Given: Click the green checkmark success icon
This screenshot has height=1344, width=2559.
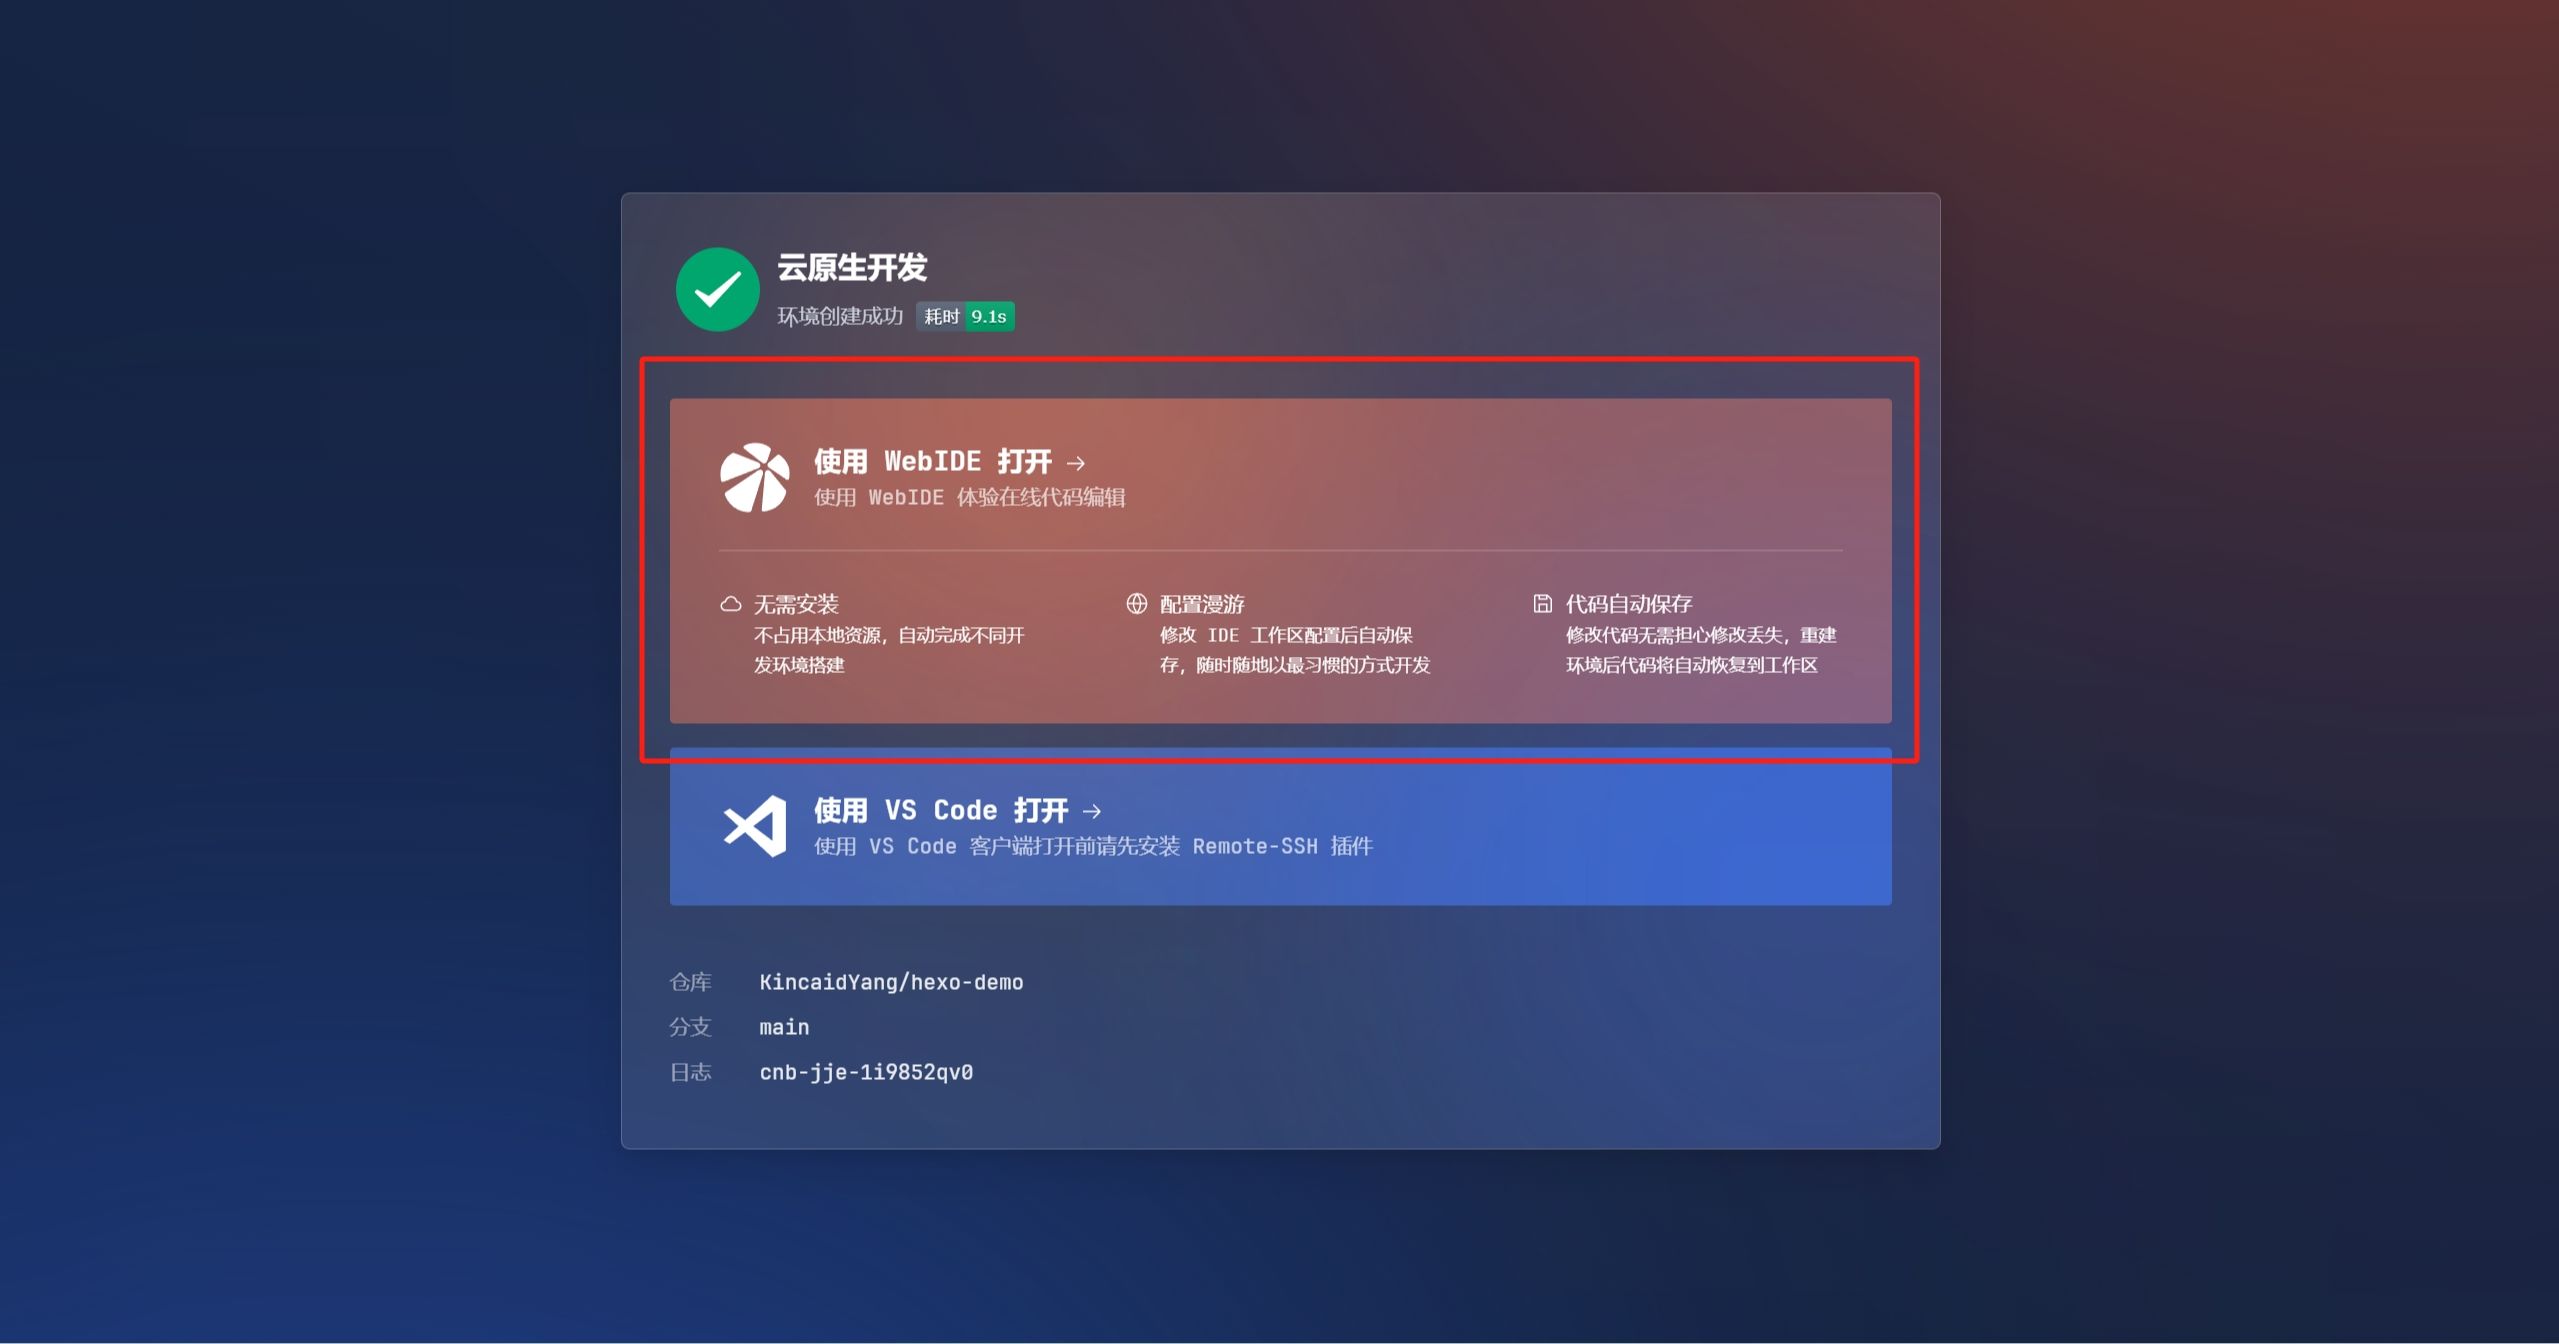Looking at the screenshot, I should coord(713,288).
